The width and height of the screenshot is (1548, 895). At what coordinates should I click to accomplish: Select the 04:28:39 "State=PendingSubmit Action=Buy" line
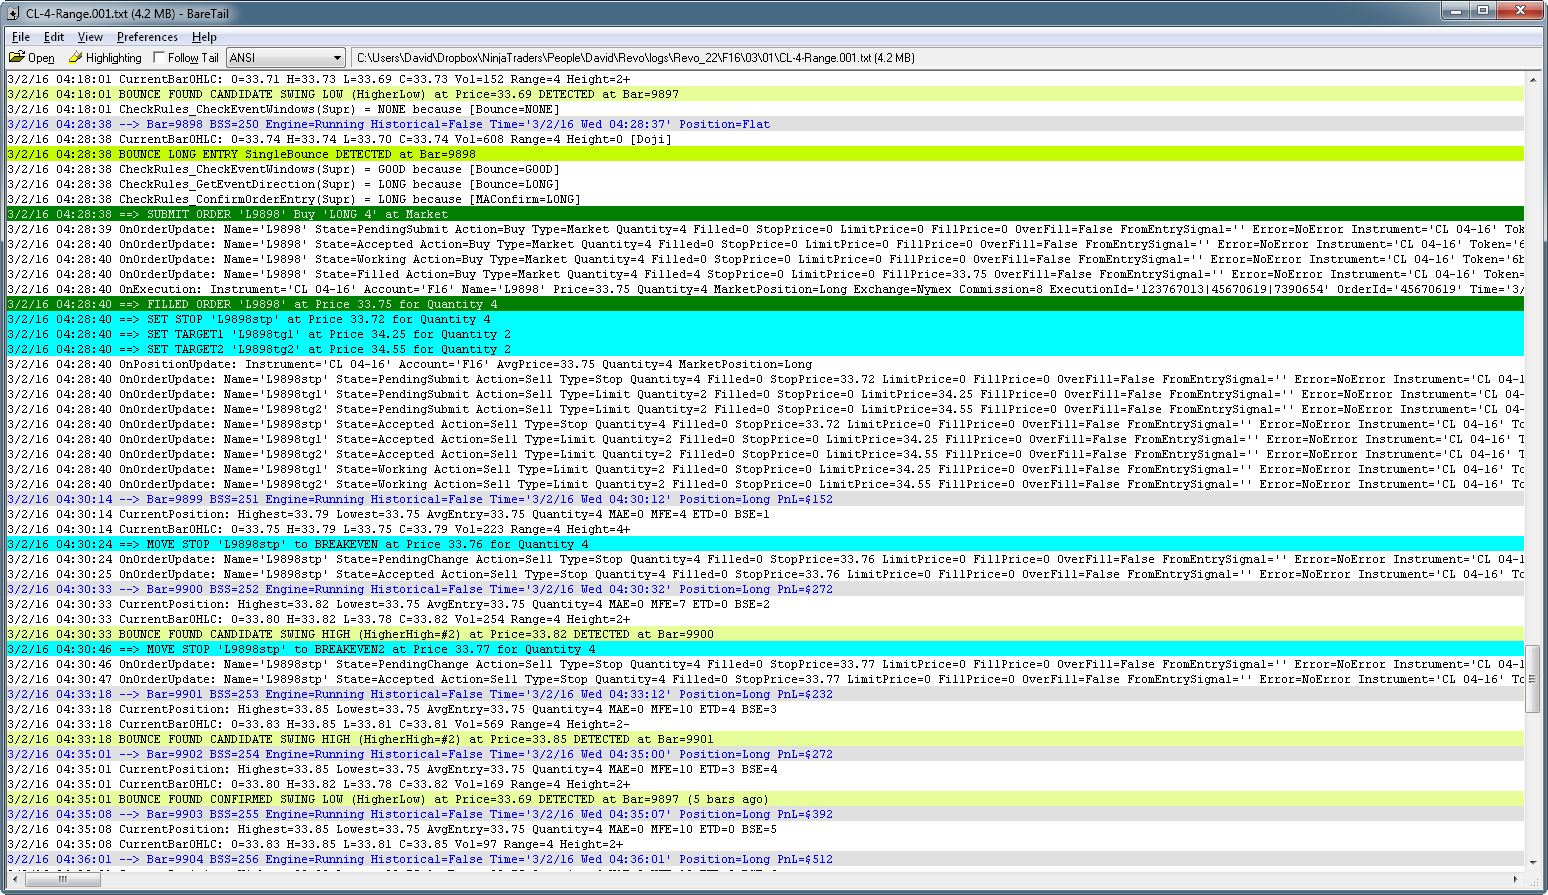click(x=765, y=229)
